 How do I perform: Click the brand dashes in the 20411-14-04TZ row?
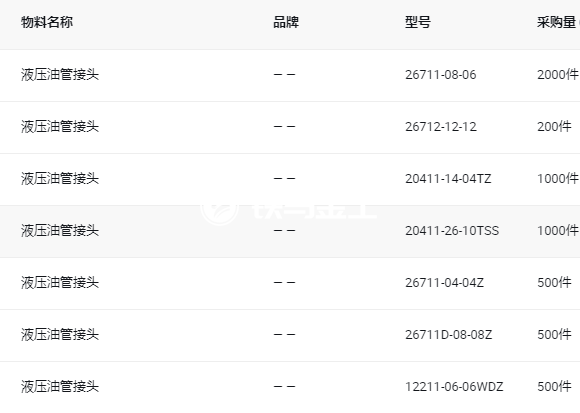click(x=284, y=179)
